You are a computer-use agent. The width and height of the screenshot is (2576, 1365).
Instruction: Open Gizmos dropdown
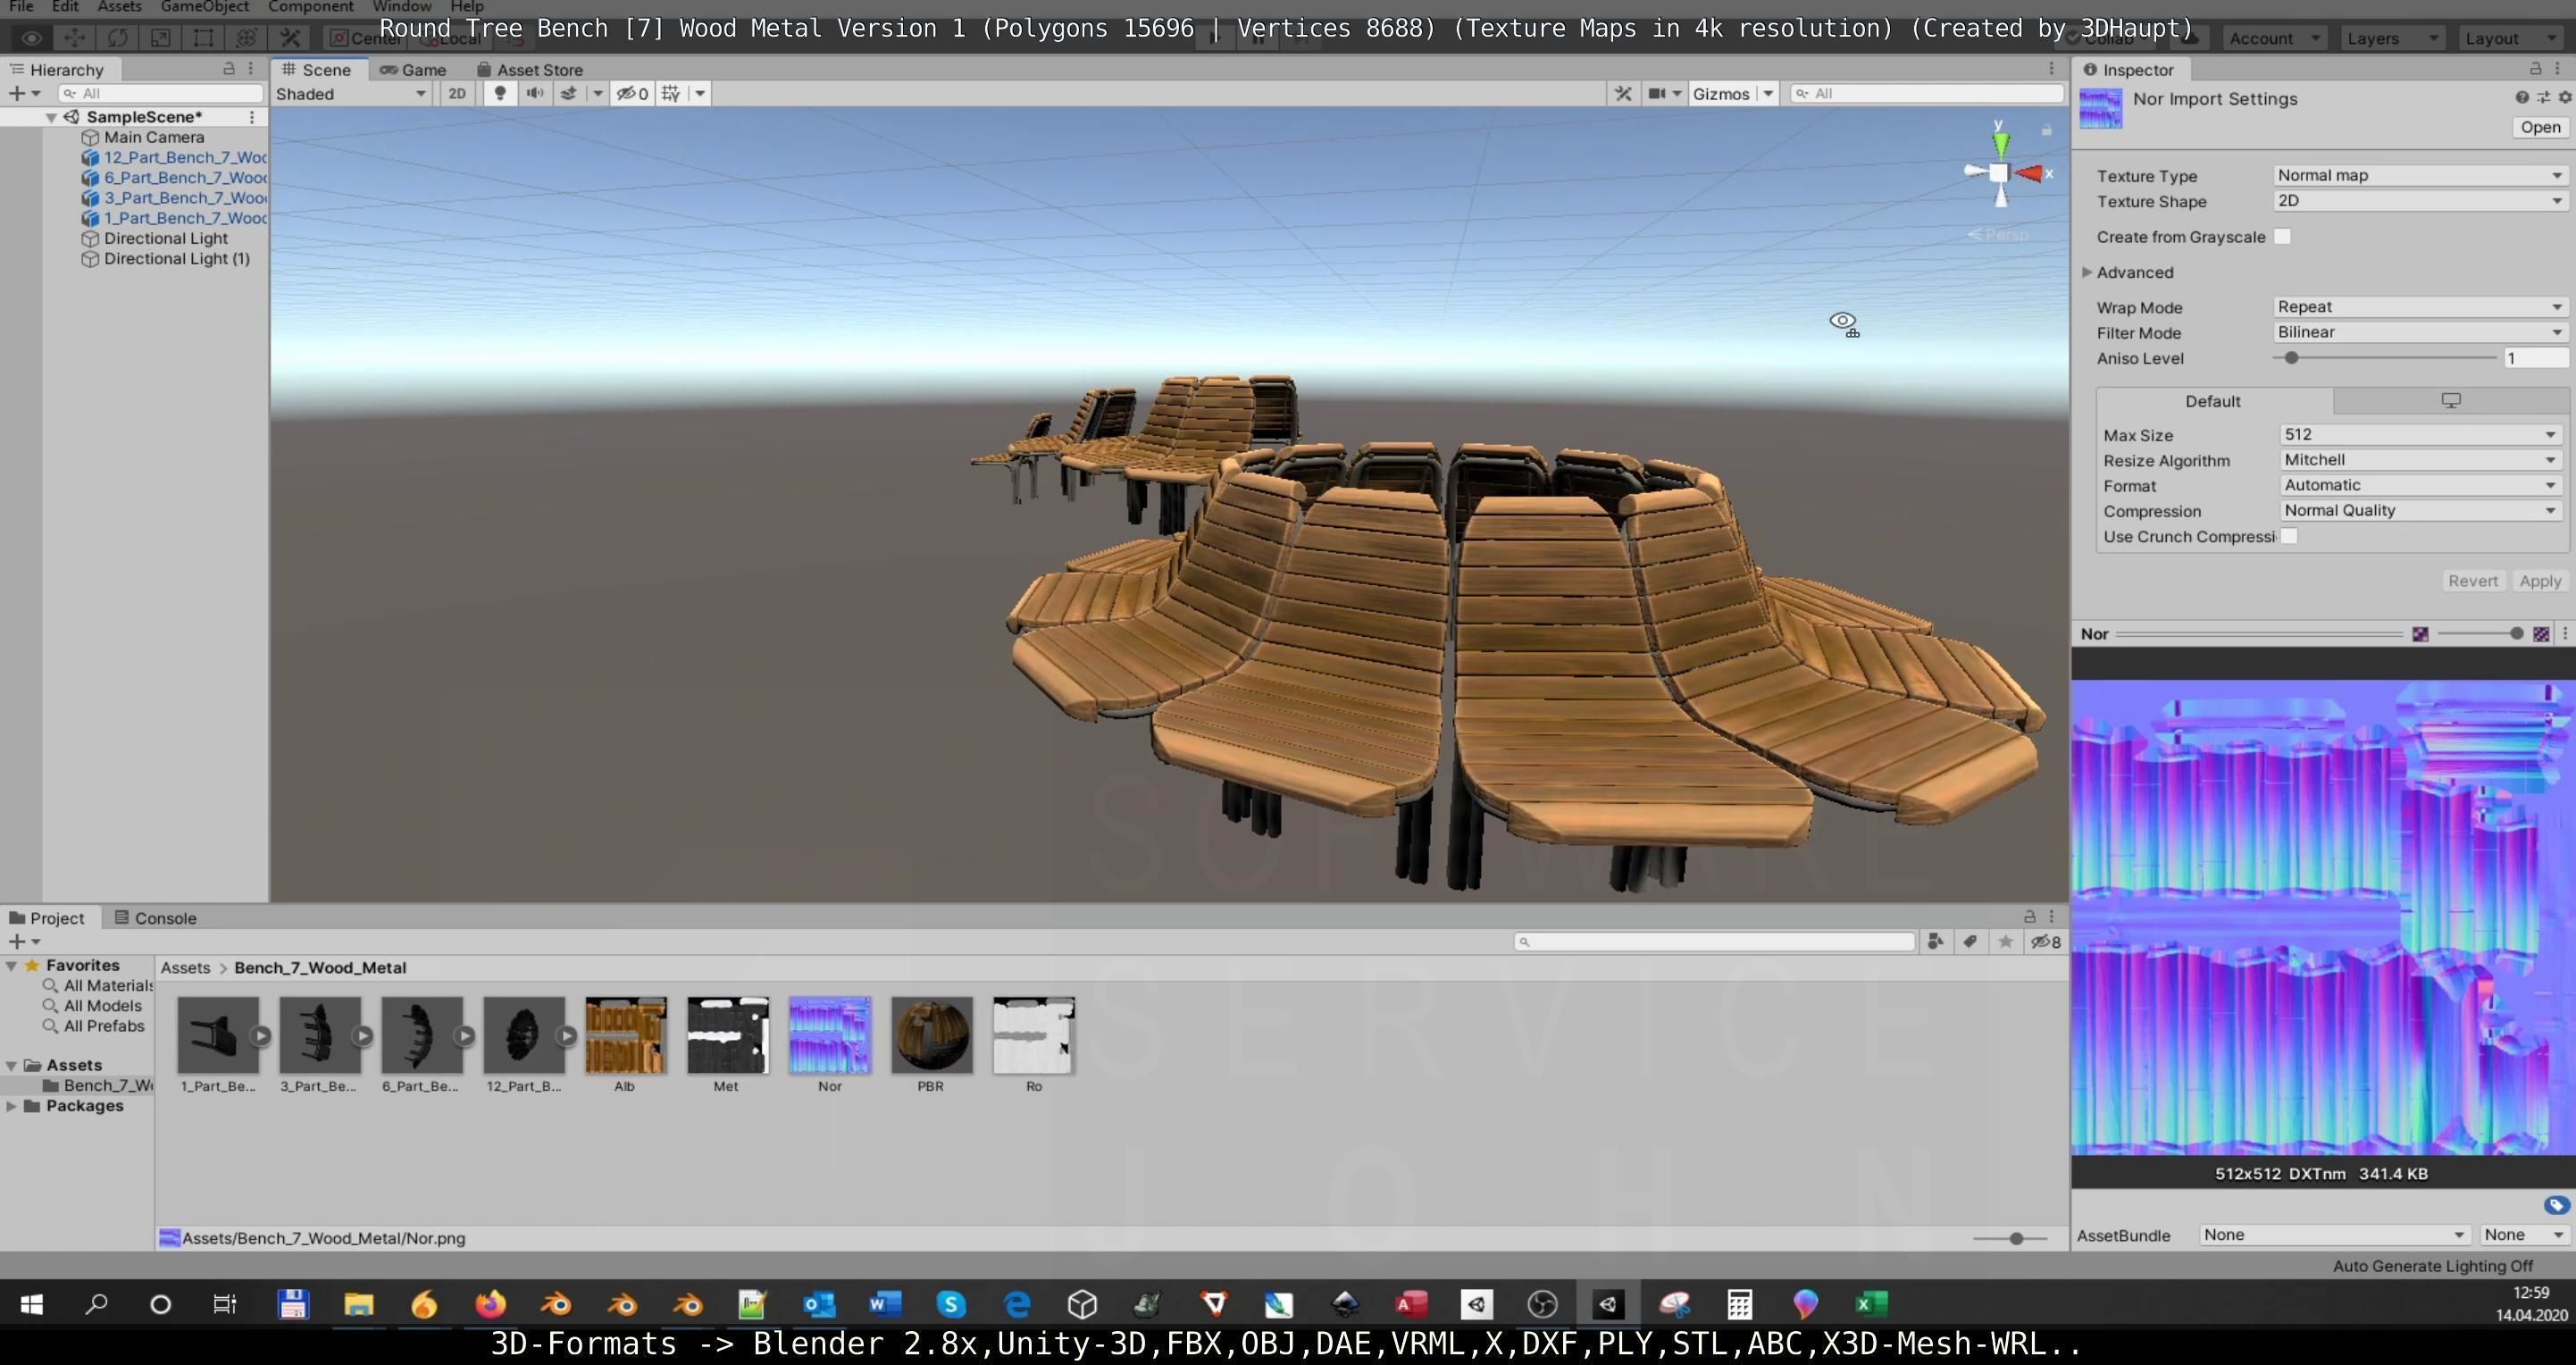(1732, 93)
